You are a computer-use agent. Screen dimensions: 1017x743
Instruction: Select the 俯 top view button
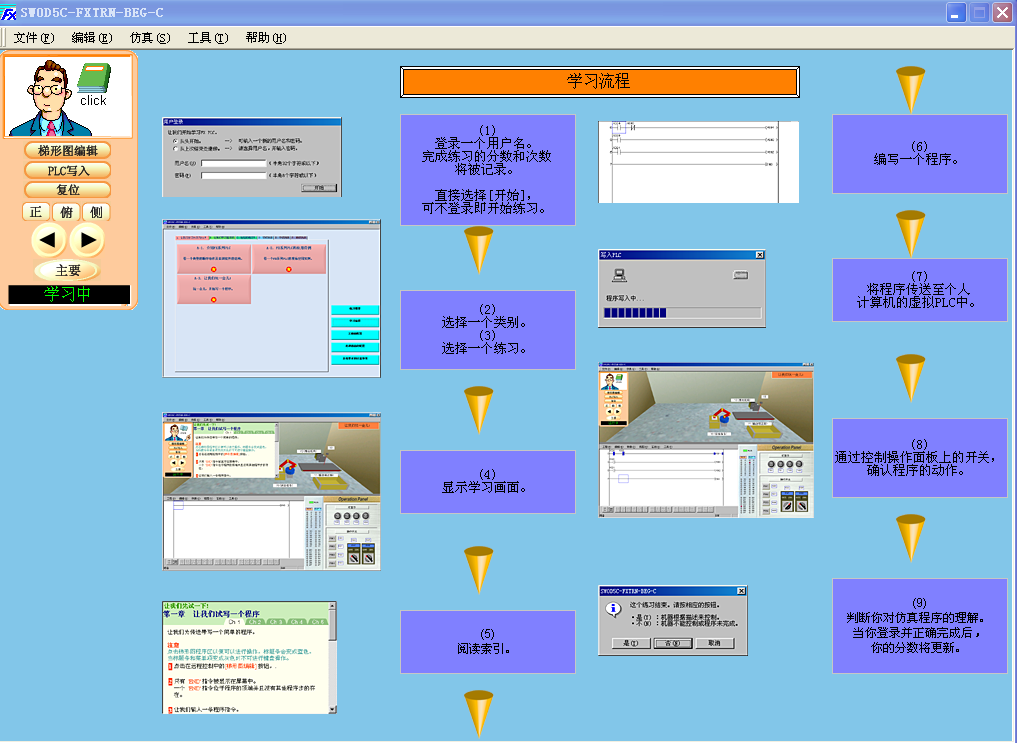67,212
